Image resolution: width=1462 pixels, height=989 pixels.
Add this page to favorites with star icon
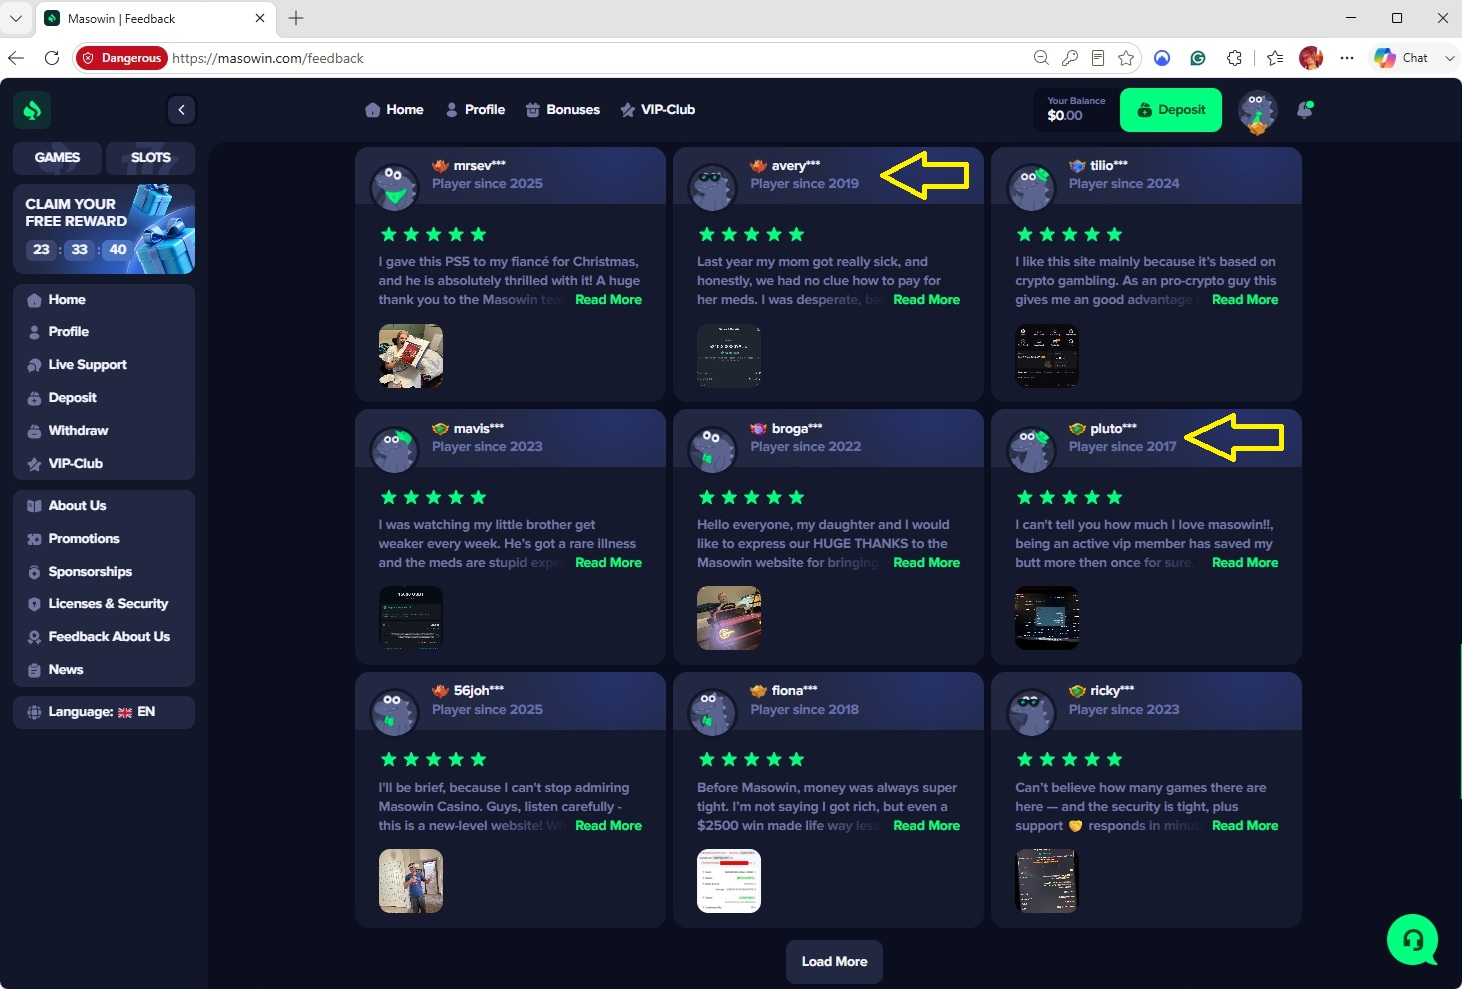click(1126, 58)
